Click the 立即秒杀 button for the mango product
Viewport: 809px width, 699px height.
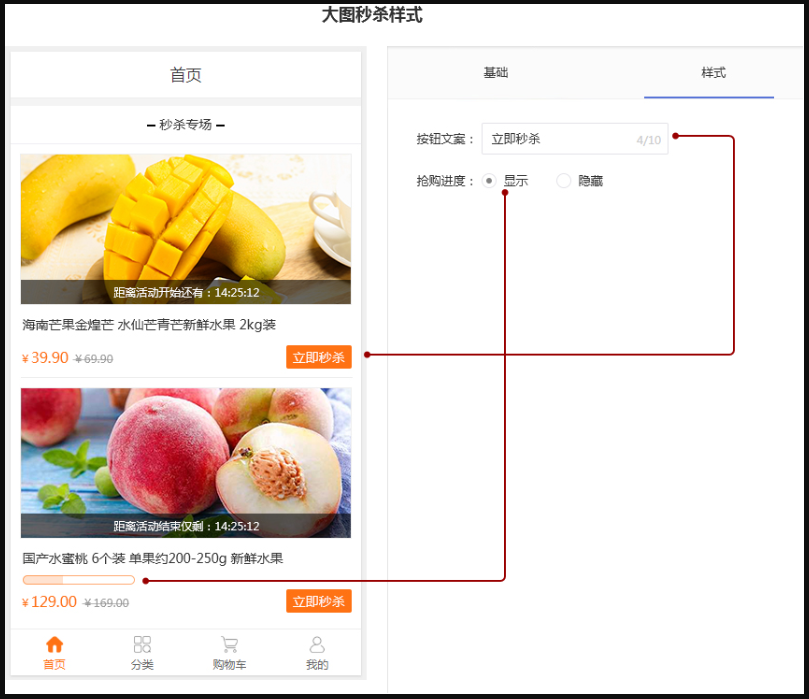point(319,357)
